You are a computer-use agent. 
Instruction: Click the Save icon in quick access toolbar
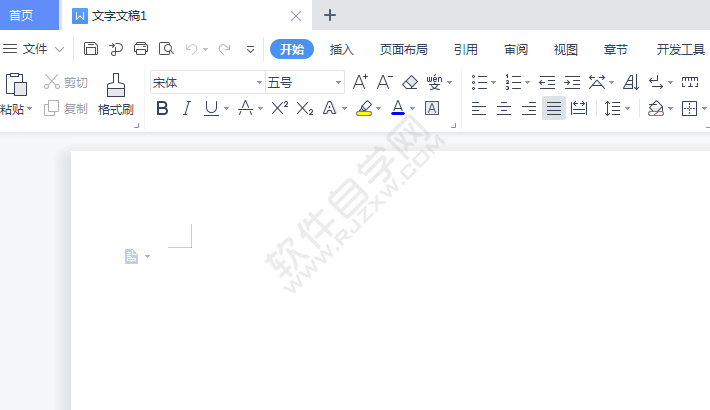coord(91,48)
